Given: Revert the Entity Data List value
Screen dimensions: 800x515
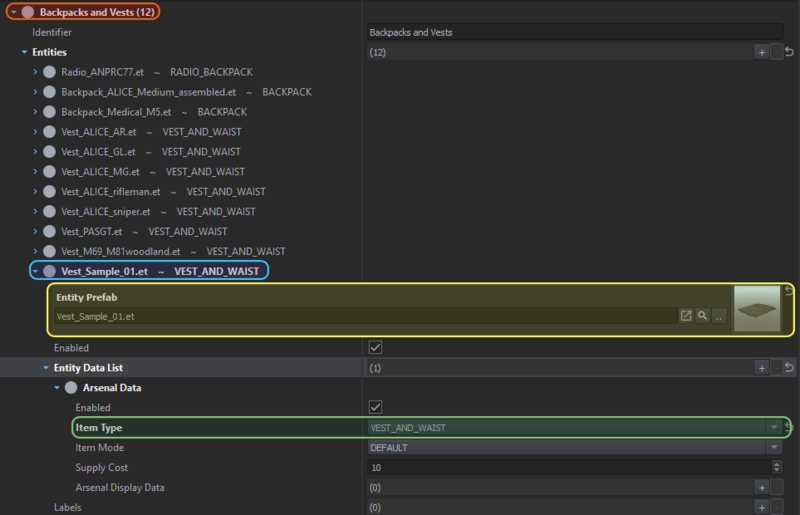Looking at the screenshot, I should pos(789,368).
